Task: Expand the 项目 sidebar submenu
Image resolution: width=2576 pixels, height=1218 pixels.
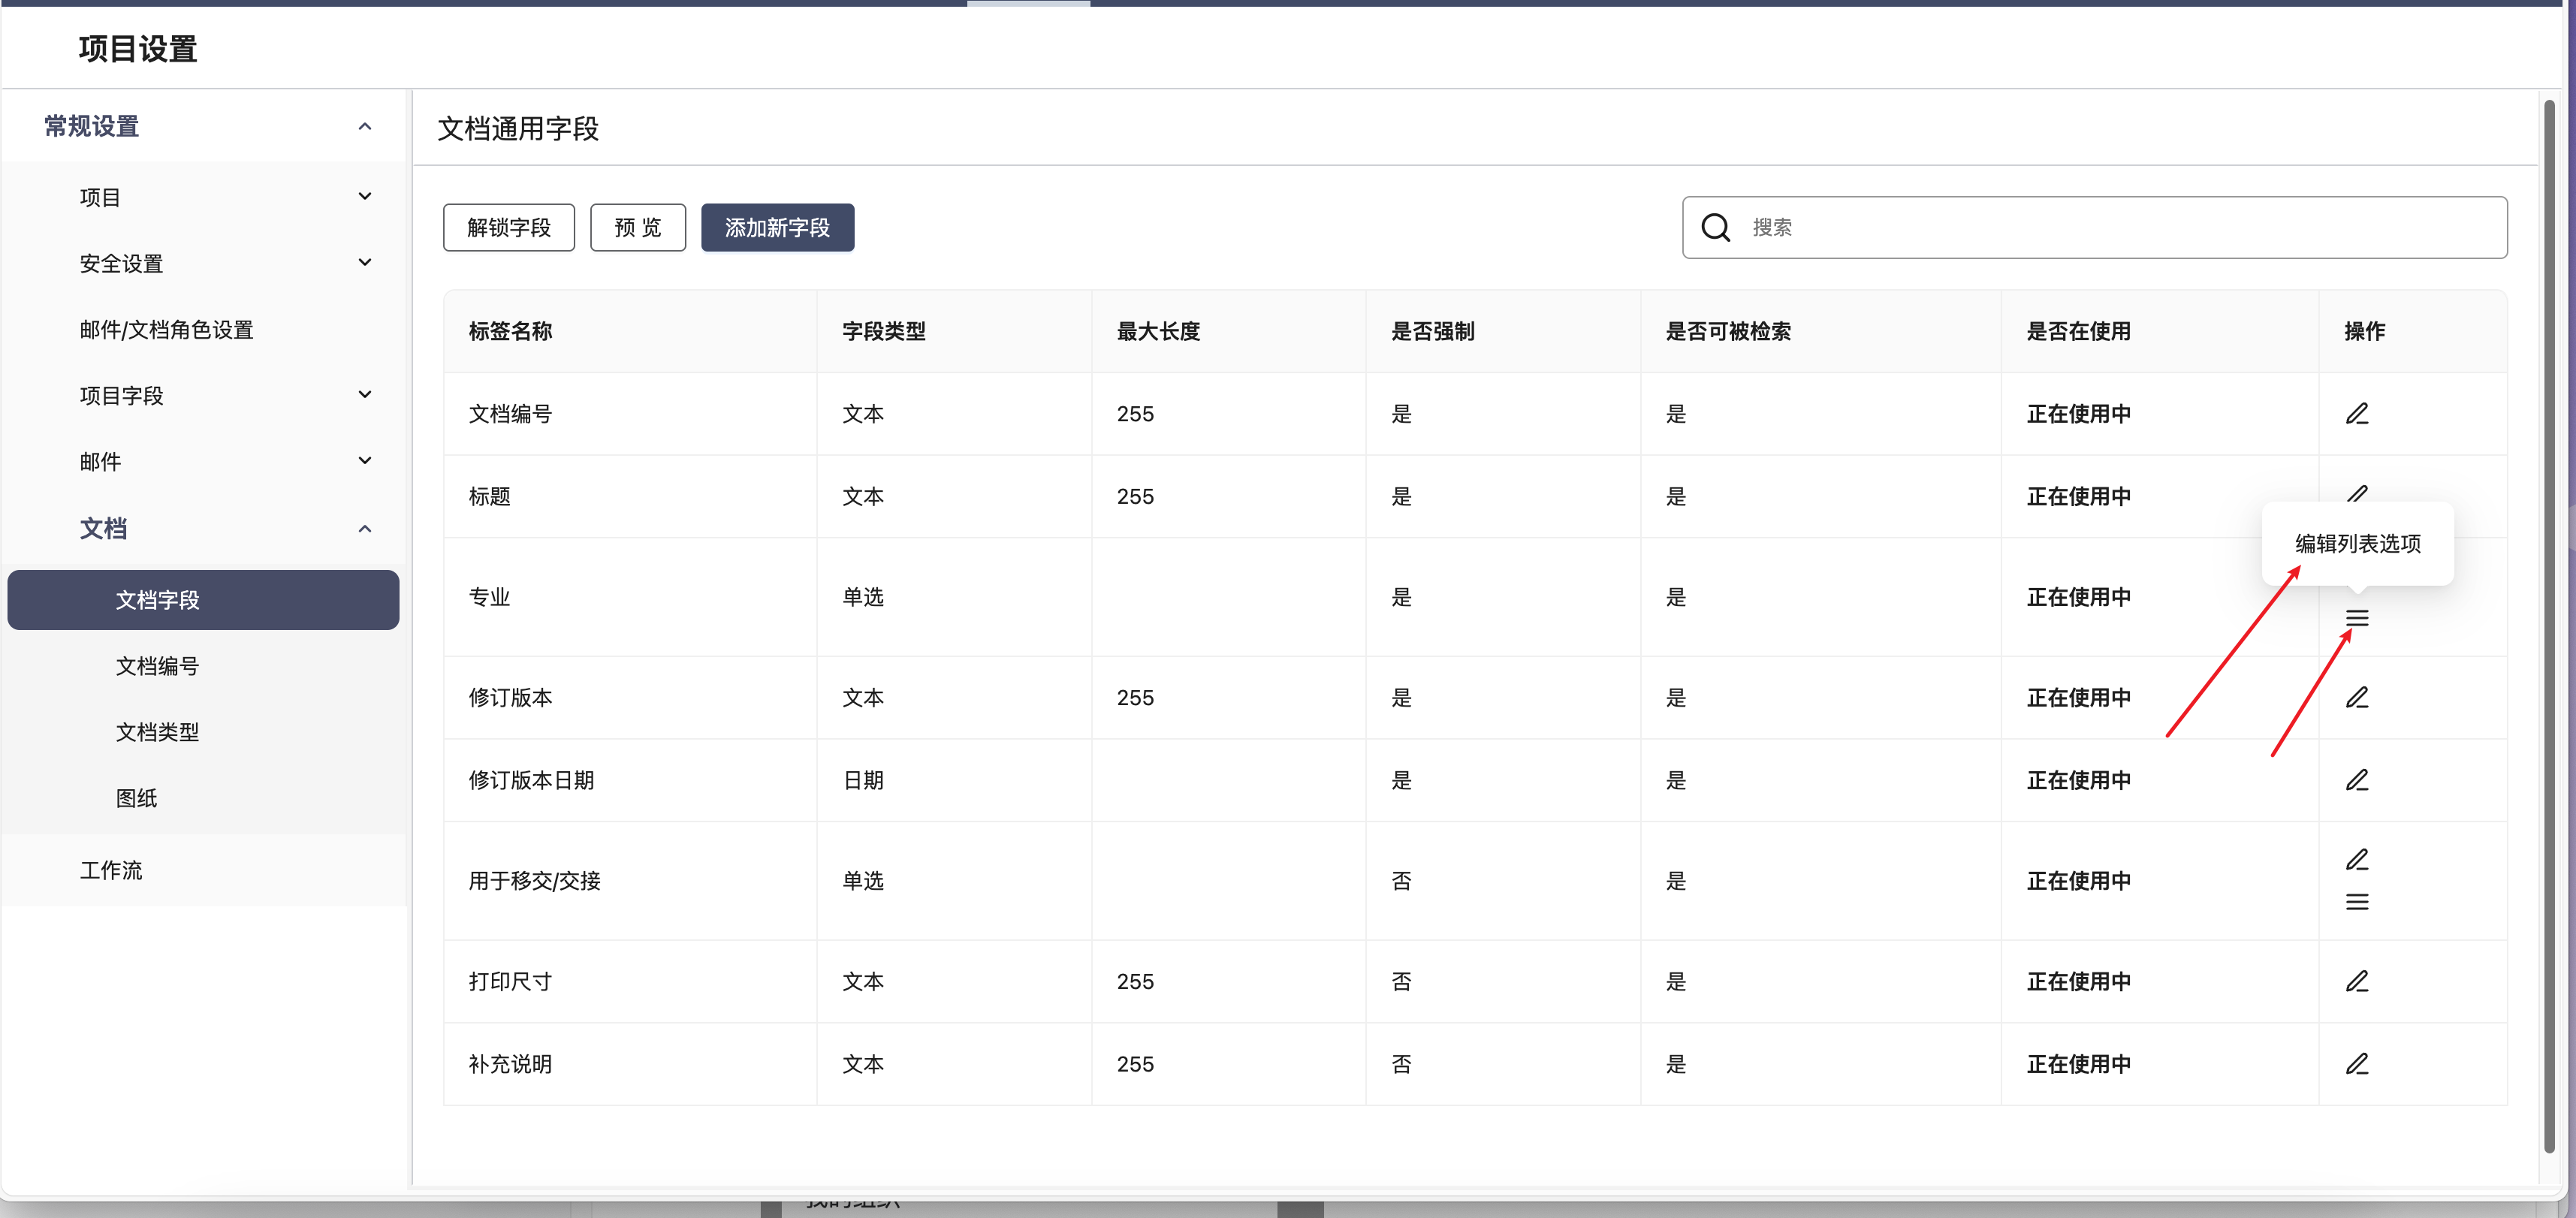Action: (365, 197)
